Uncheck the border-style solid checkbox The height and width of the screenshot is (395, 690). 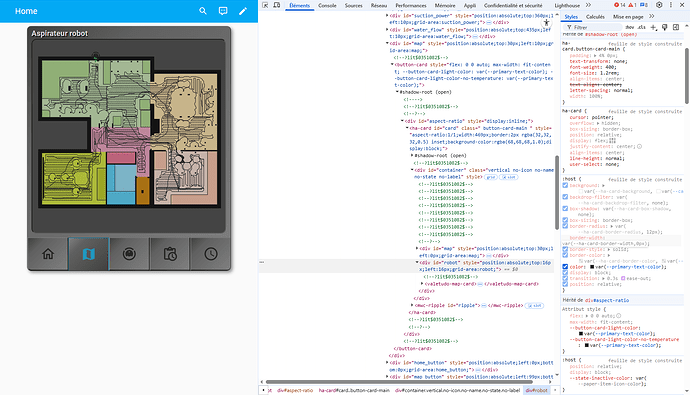pyautogui.click(x=565, y=249)
